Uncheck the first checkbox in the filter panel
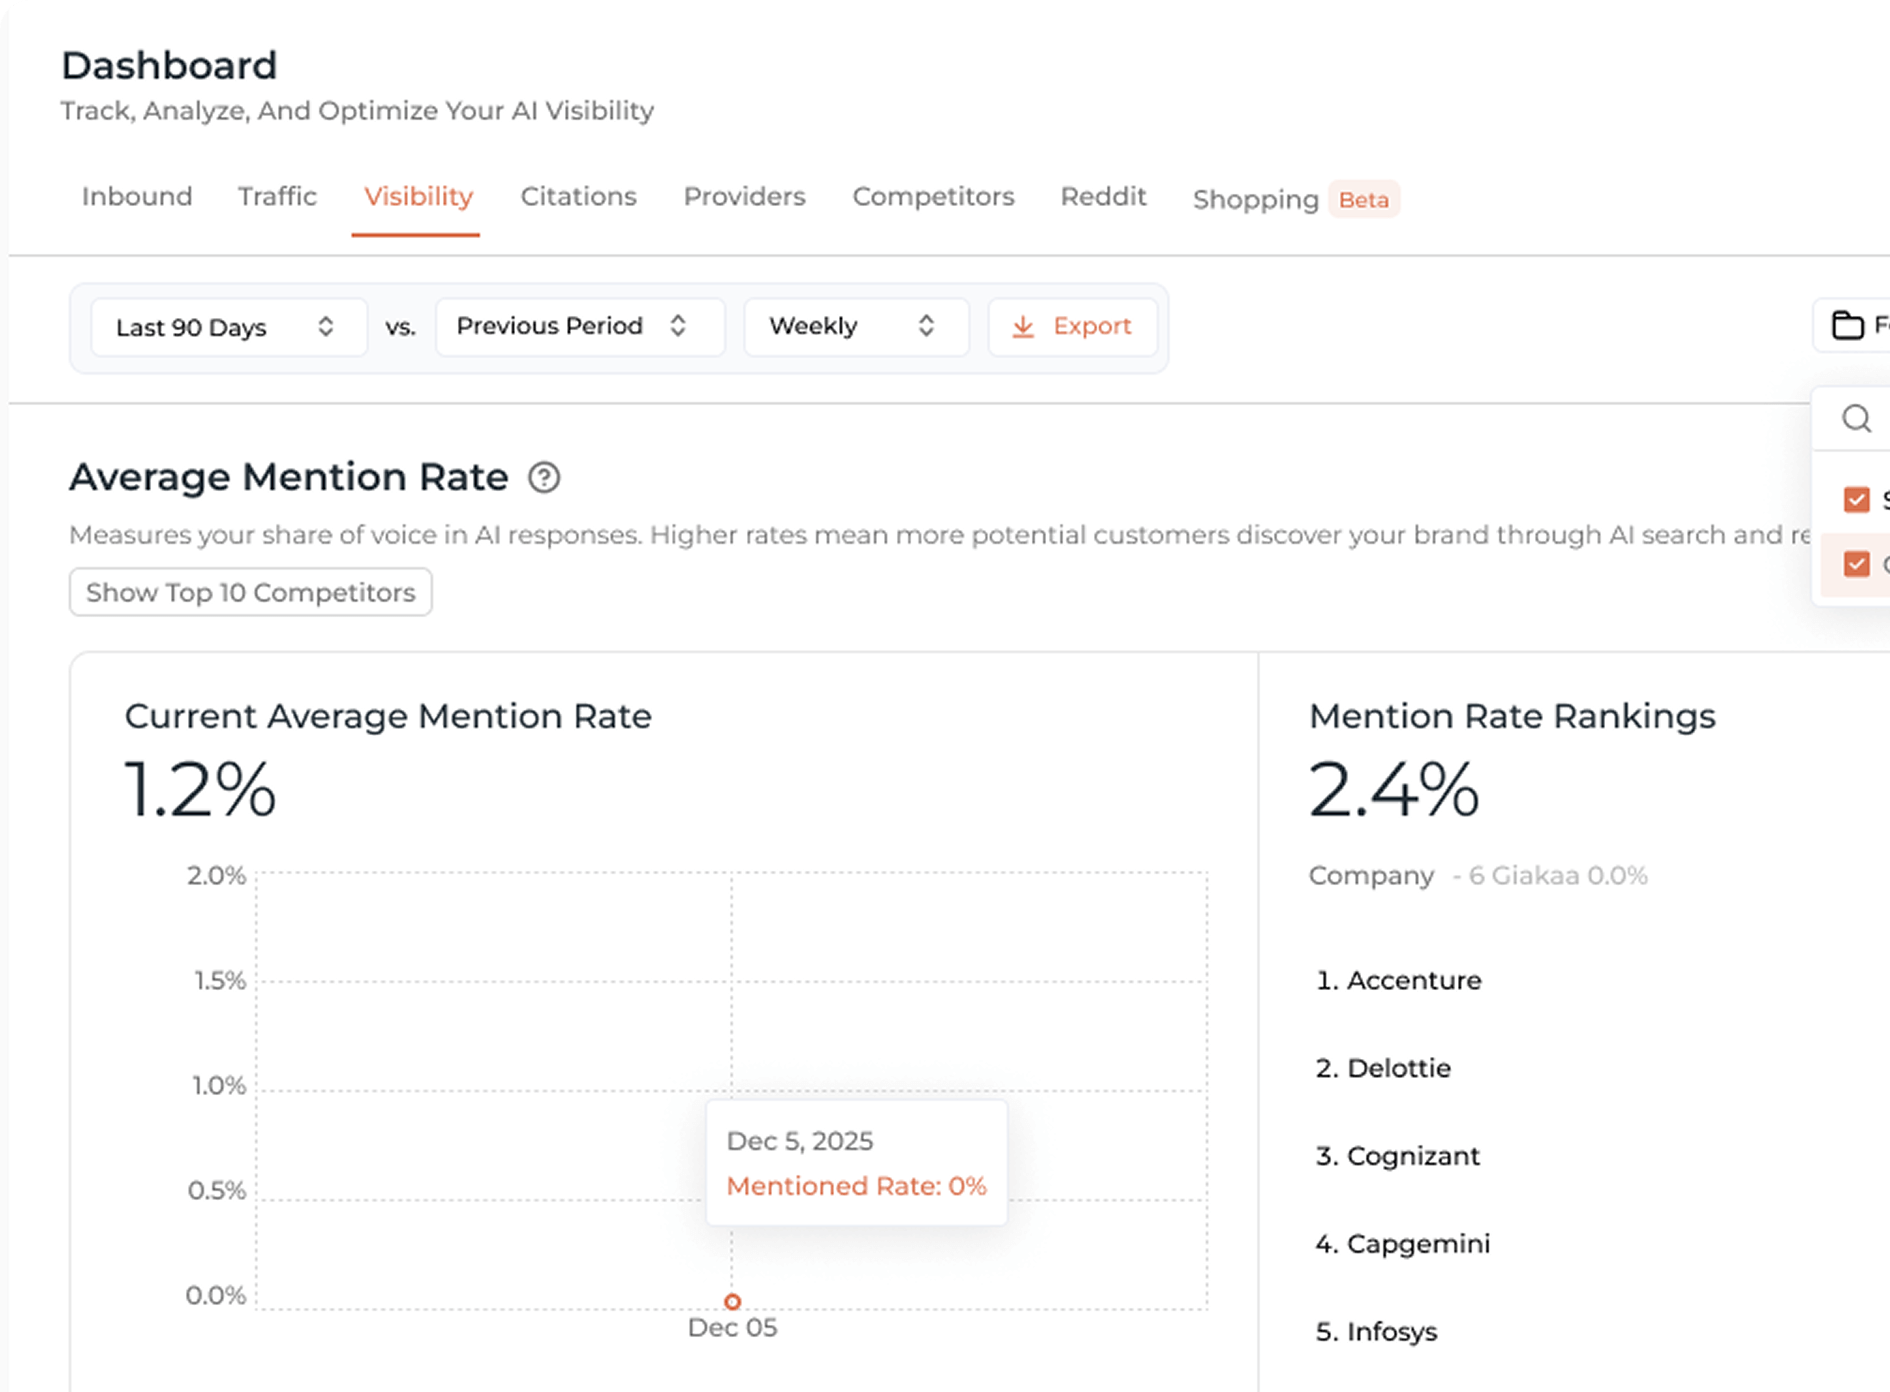Screen dimensions: 1890x1392 click(1857, 499)
